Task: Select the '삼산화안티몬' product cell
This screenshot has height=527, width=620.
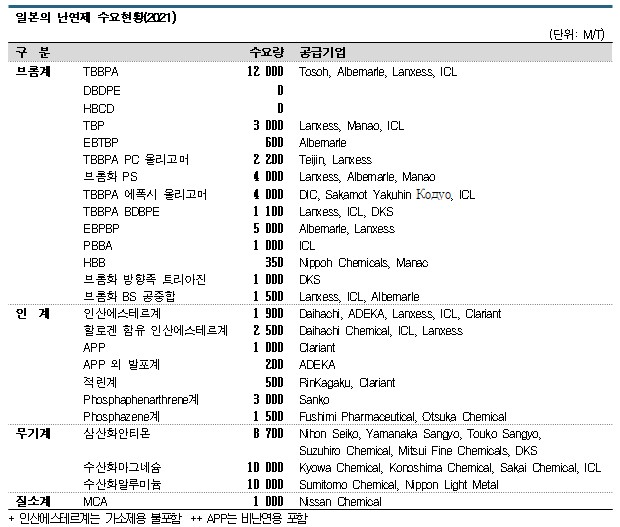Action: click(121, 433)
